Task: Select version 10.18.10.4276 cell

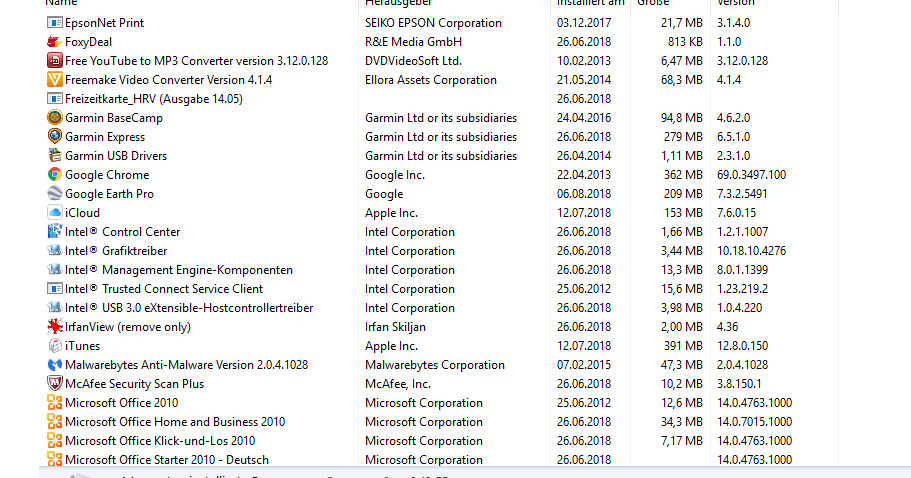Action: point(751,250)
